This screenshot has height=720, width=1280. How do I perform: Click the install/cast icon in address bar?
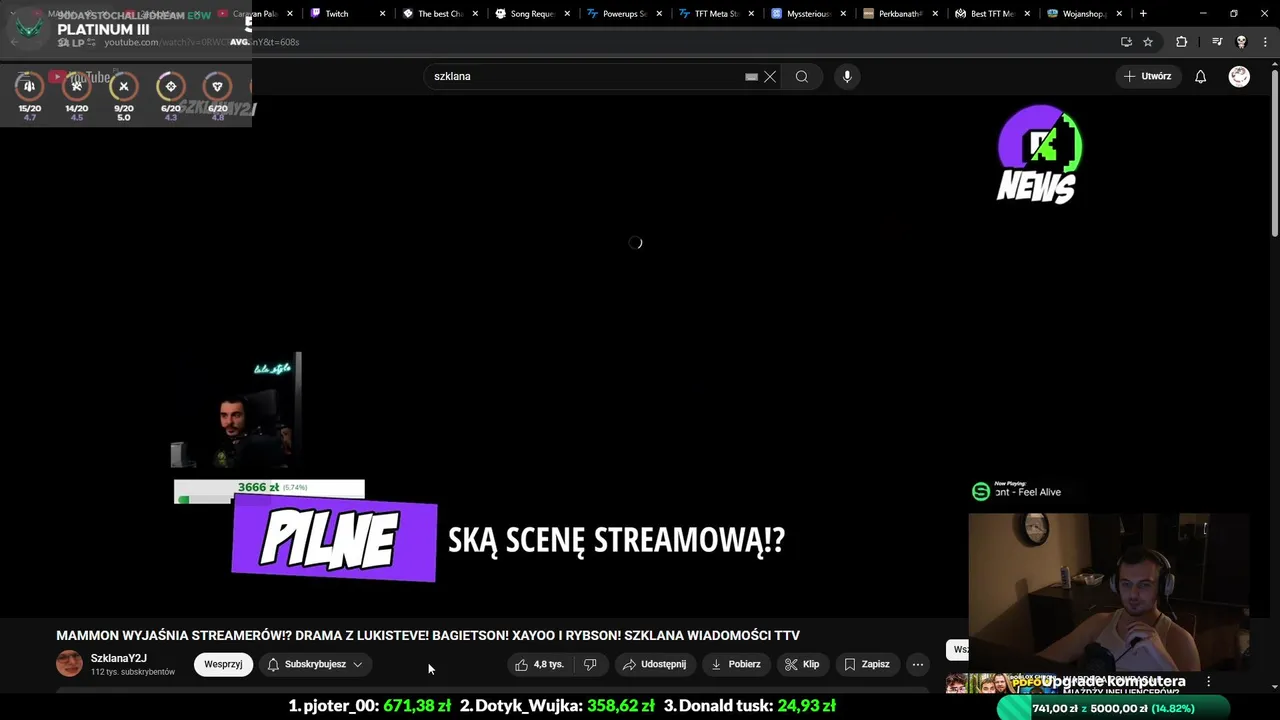pos(1126,42)
